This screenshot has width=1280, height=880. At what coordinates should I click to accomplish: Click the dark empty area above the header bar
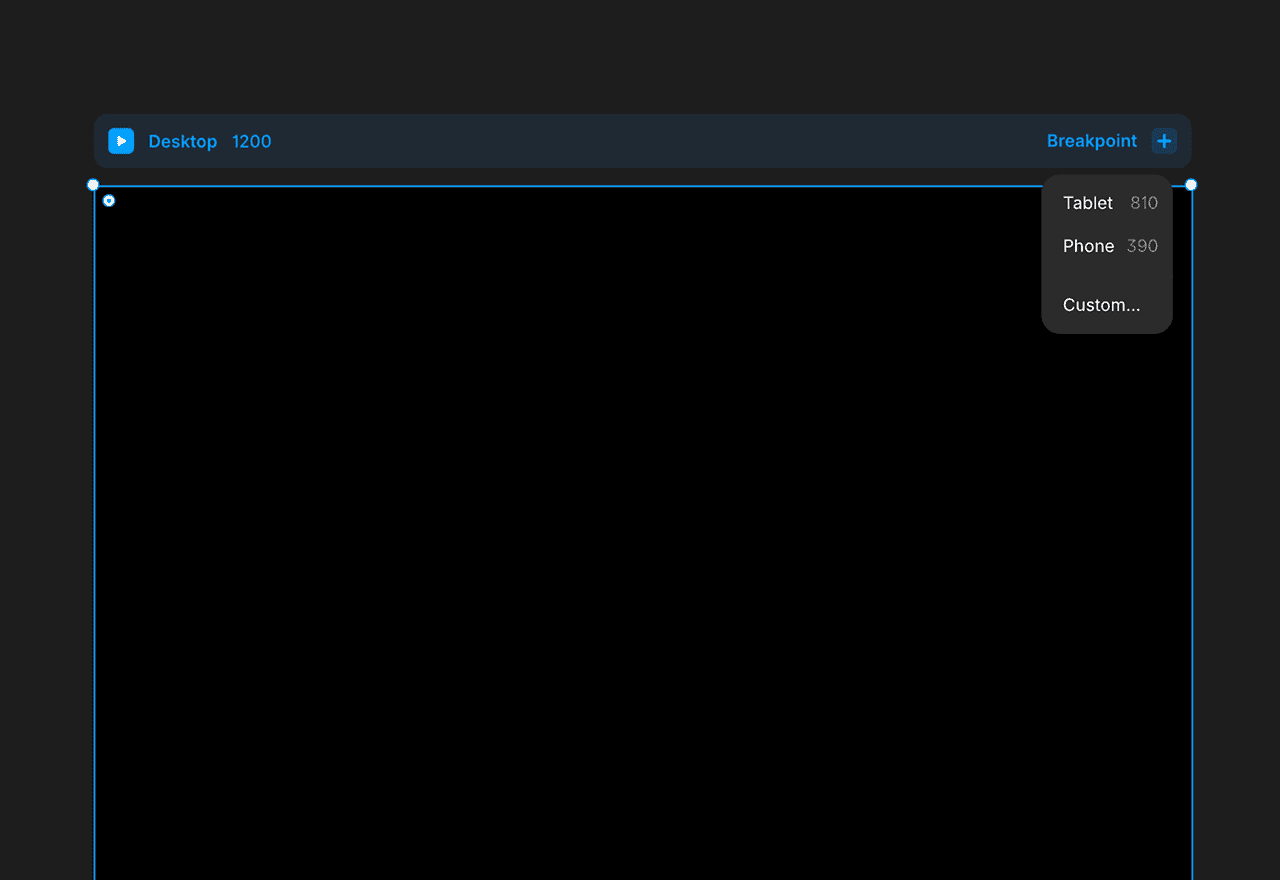[640, 55]
